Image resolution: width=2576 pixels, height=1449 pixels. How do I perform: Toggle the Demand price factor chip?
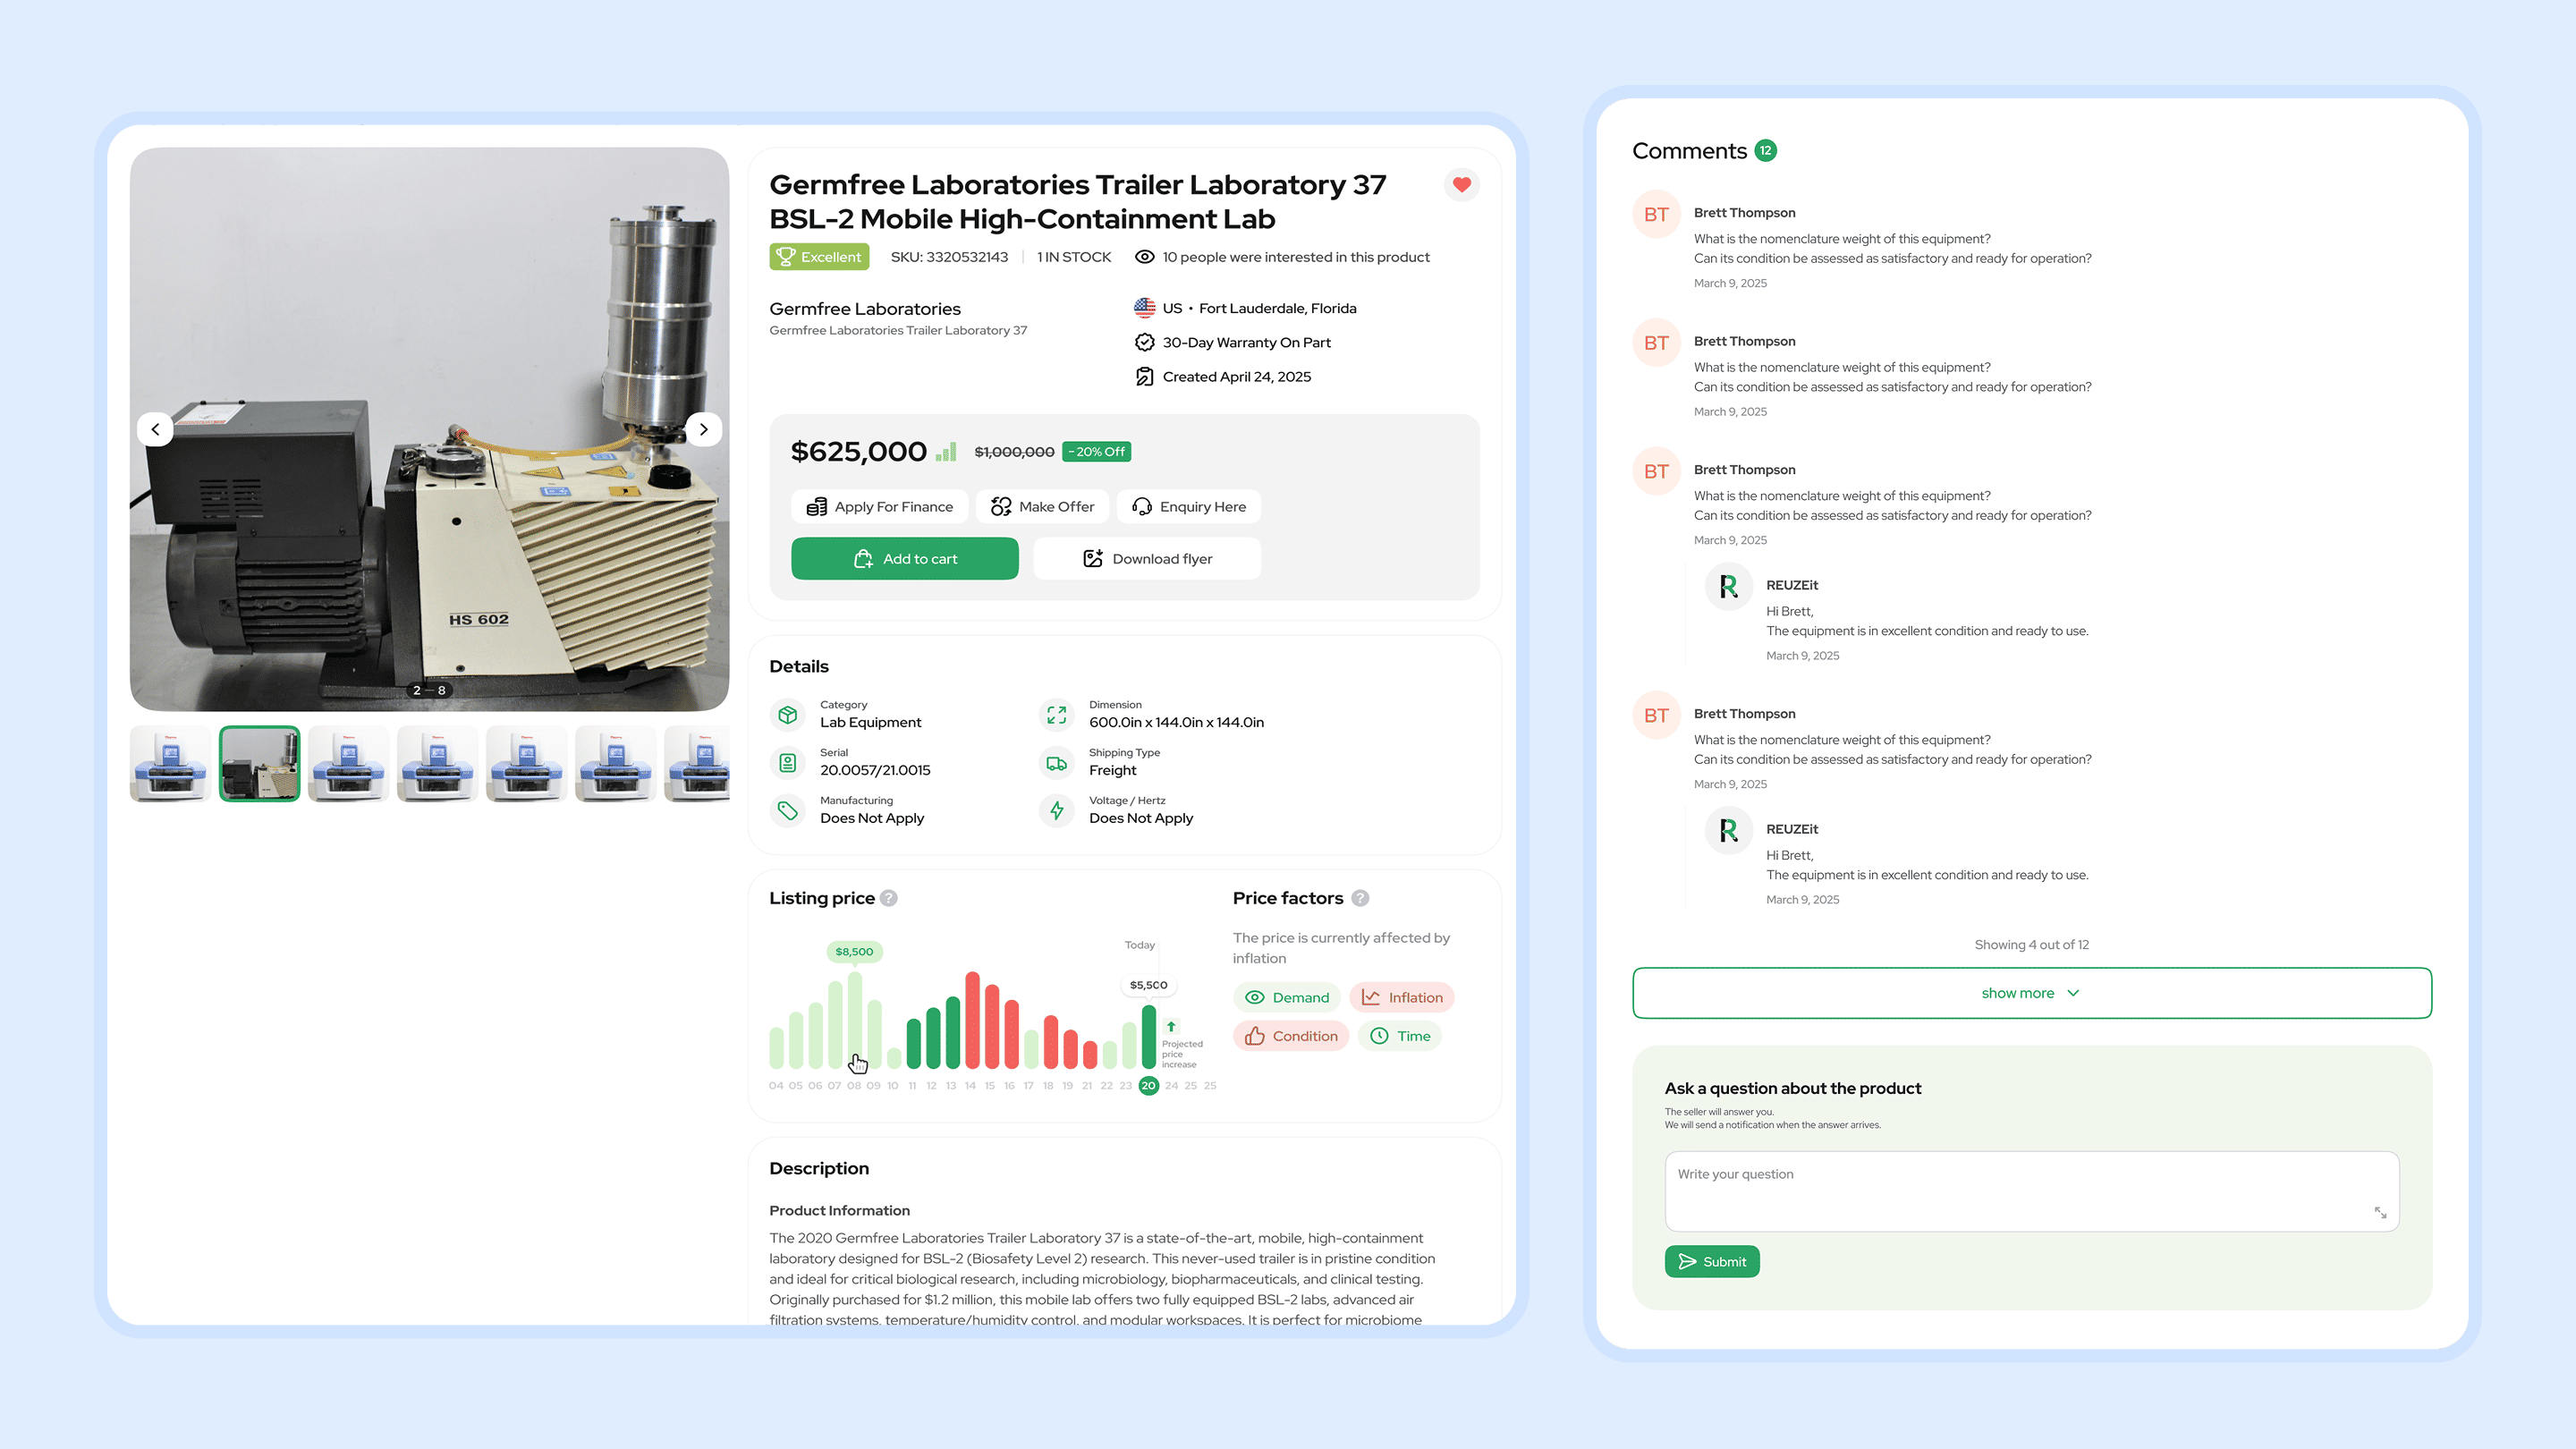pyautogui.click(x=1287, y=997)
